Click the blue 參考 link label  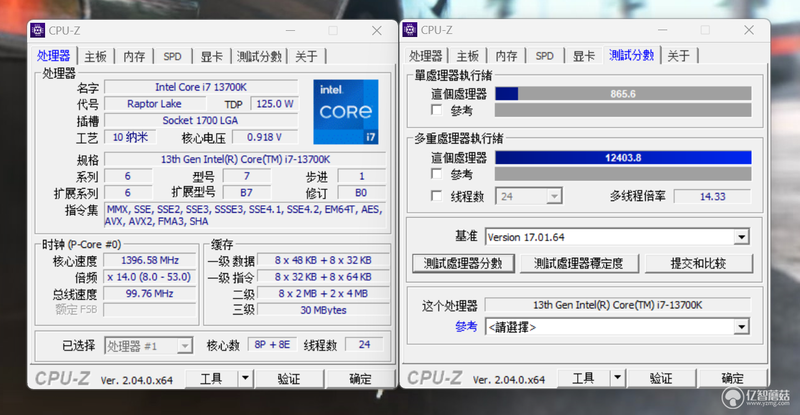(x=466, y=327)
